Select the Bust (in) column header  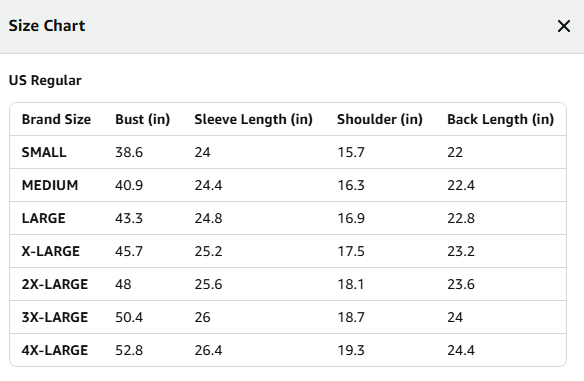(143, 119)
